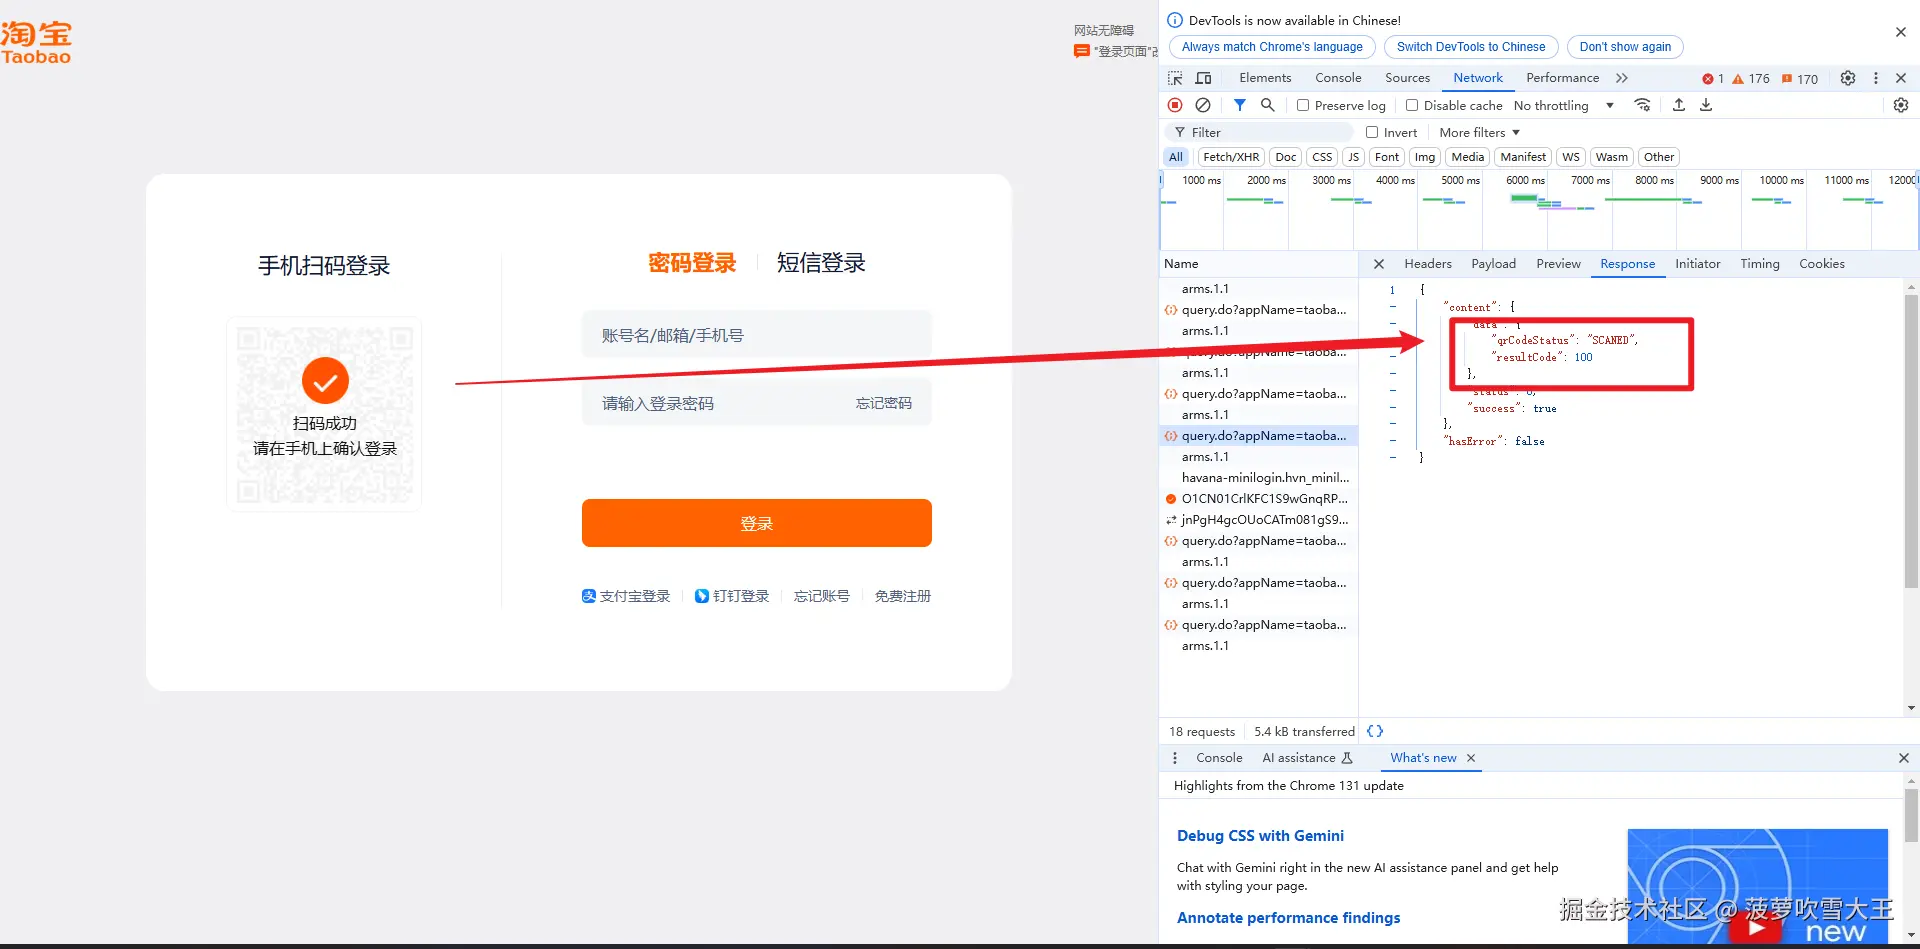Screen dimensions: 1920x949
Task: Open the Performance panel
Action: tap(1562, 78)
